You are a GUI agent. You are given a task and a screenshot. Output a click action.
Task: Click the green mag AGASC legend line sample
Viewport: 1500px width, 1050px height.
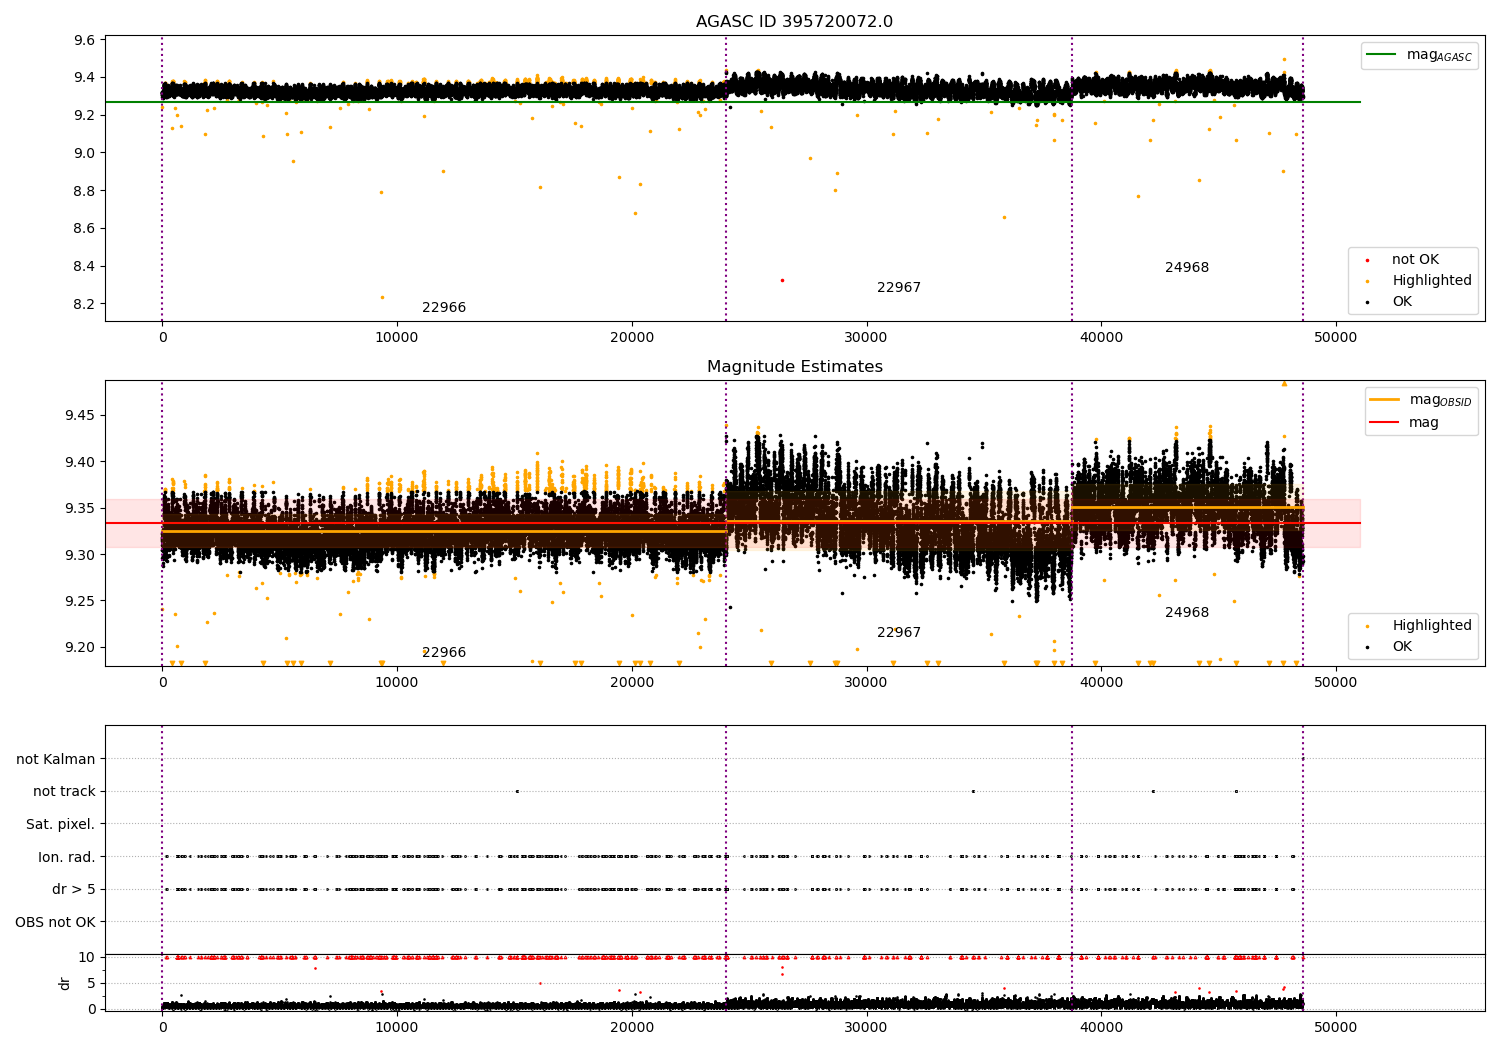point(1381,55)
